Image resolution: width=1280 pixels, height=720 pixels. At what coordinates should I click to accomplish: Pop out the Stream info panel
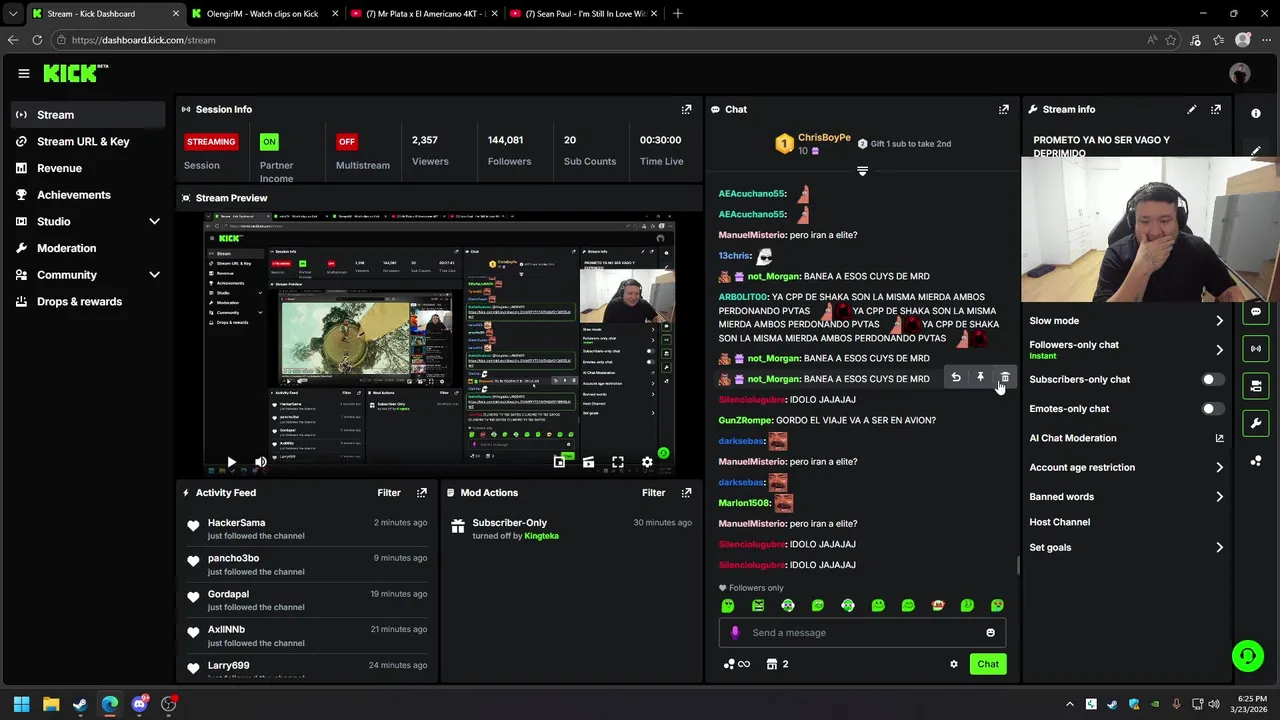click(1215, 109)
